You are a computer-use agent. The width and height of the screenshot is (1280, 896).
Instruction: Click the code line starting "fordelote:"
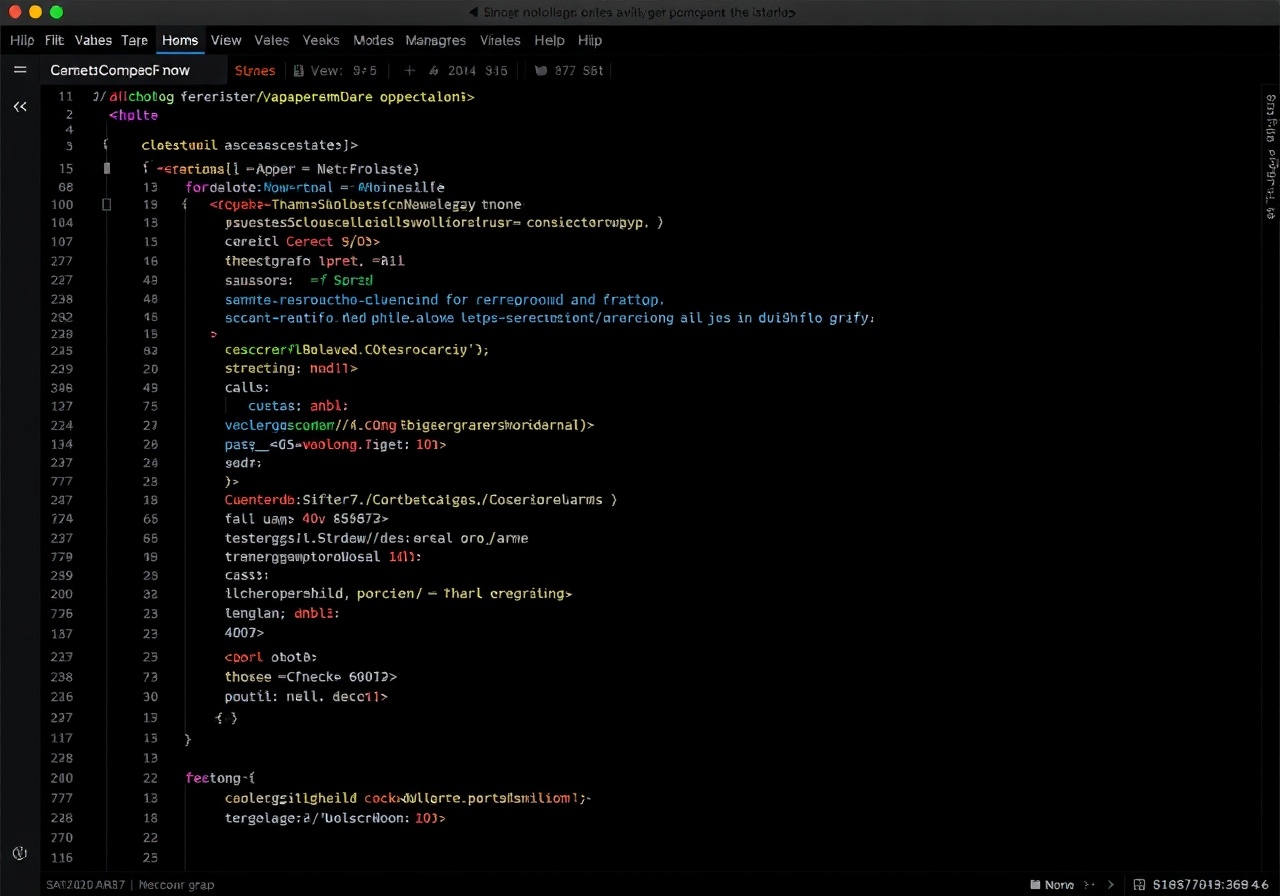[315, 187]
